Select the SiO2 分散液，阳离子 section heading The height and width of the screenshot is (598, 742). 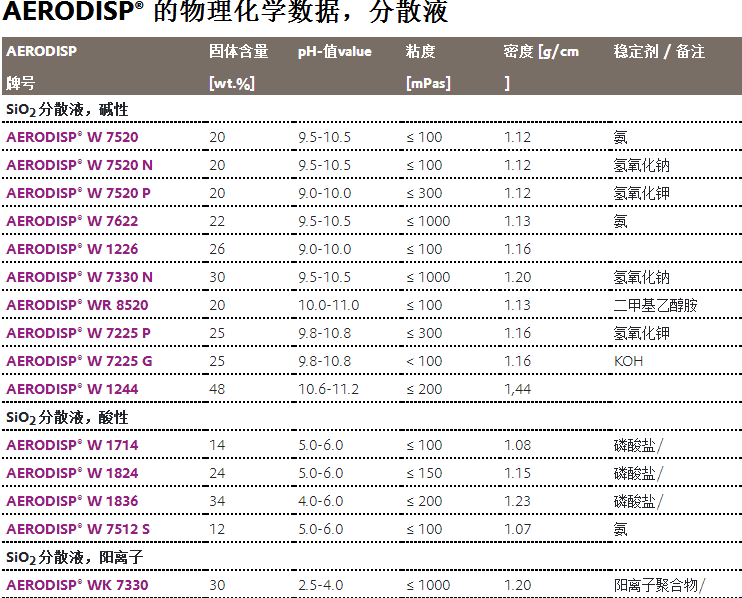(x=74, y=557)
